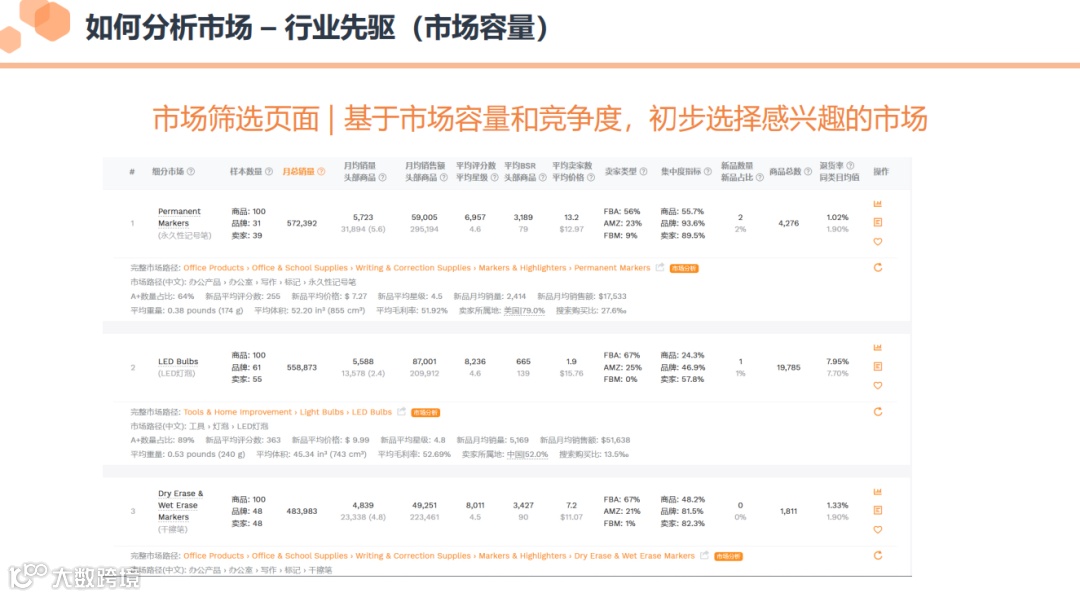Click help icon beside 集中度指标 header
The image size is (1080, 597).
point(707,171)
